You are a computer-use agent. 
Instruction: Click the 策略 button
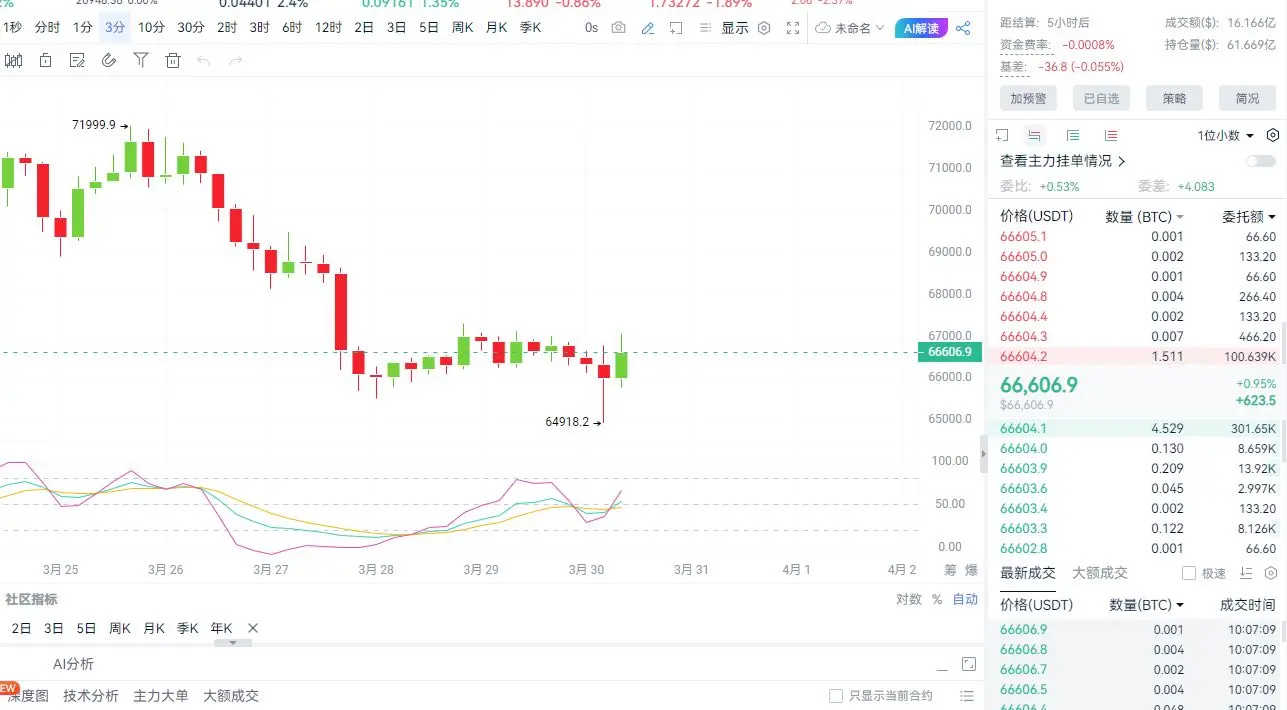tap(1174, 98)
